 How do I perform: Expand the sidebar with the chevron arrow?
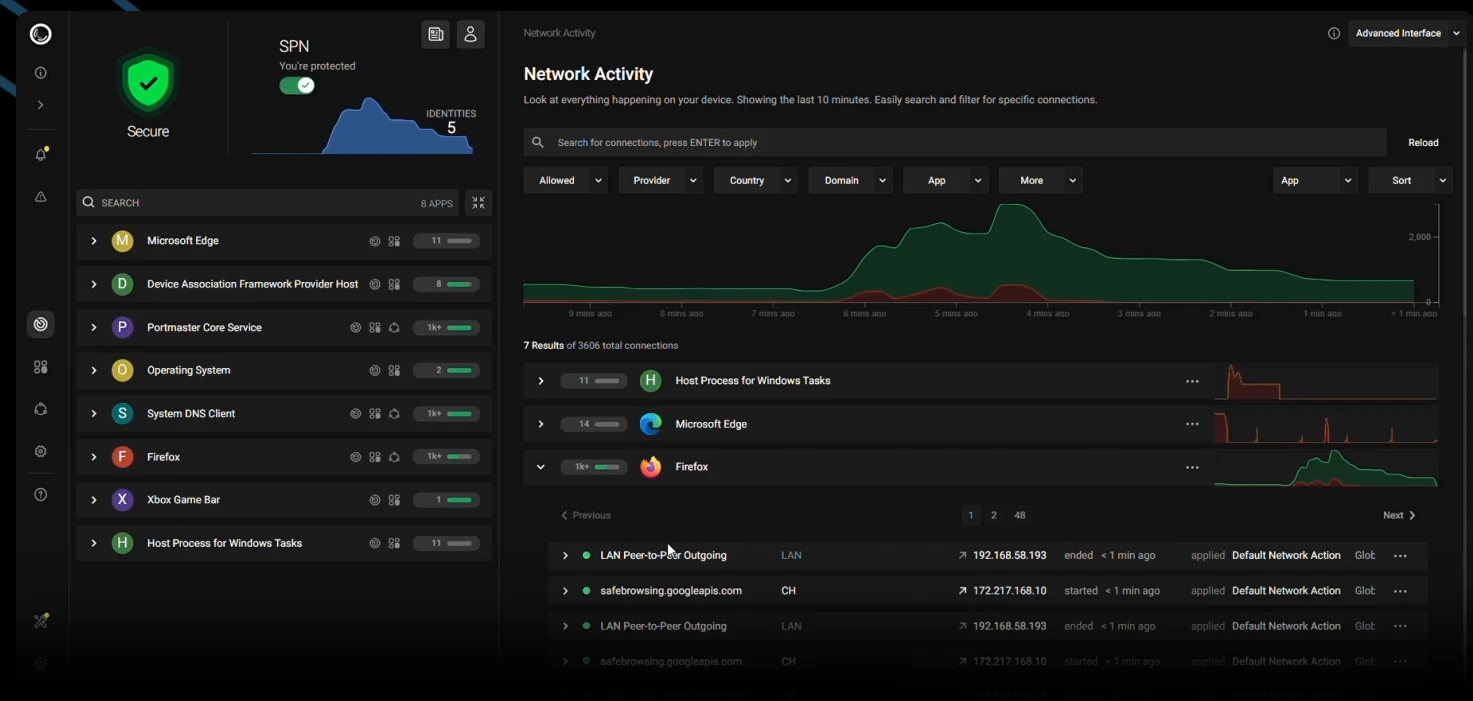[41, 105]
